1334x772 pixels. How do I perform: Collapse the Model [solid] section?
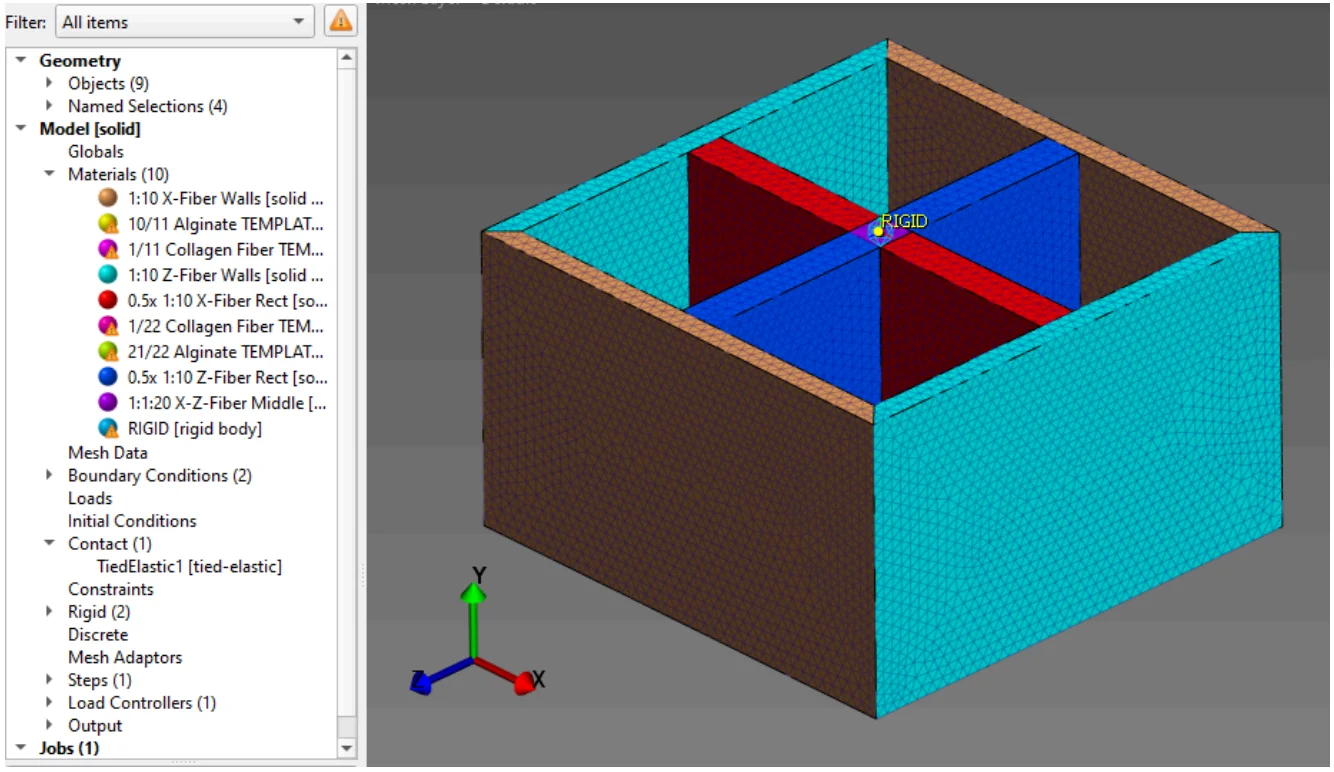click(19, 129)
